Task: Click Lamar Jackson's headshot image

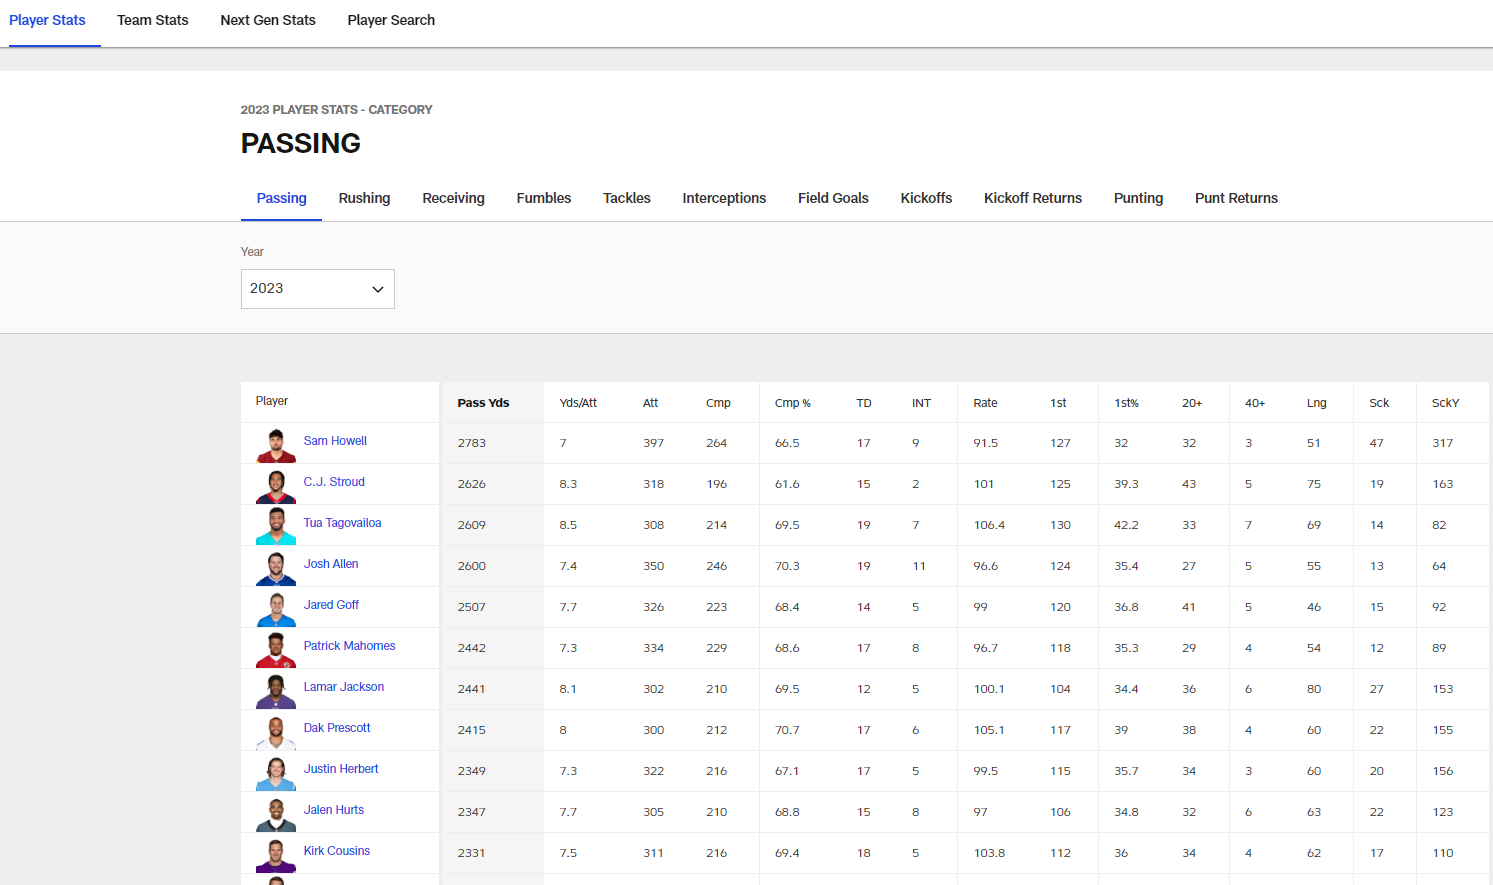Action: tap(275, 691)
